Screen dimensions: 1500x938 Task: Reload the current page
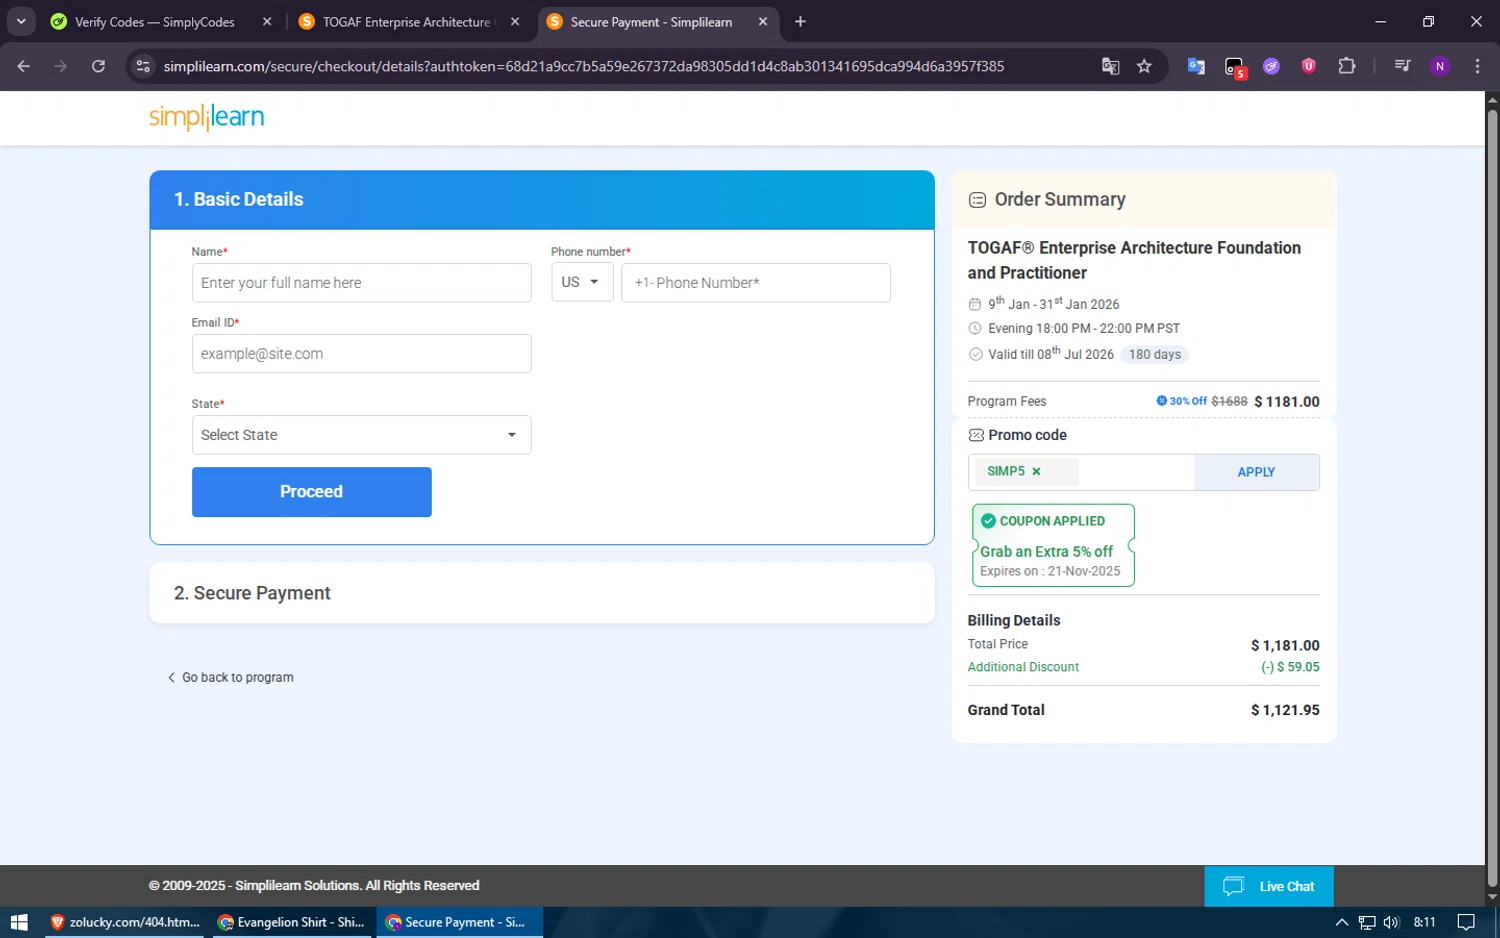(x=98, y=66)
